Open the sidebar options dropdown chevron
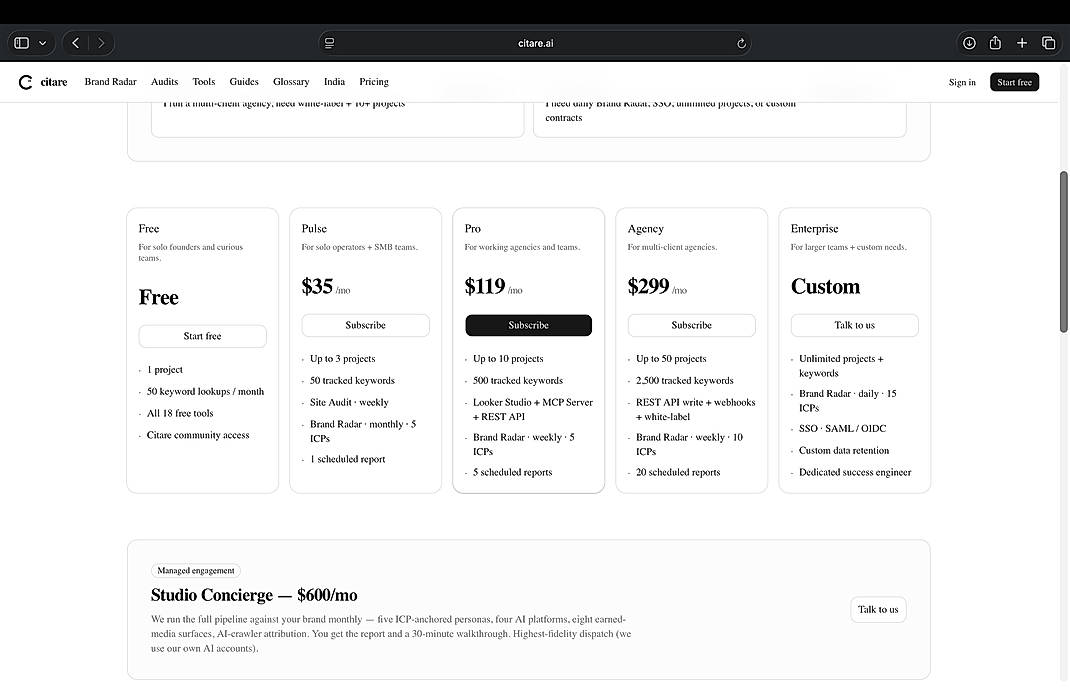The width and height of the screenshot is (1070, 696). point(42,43)
